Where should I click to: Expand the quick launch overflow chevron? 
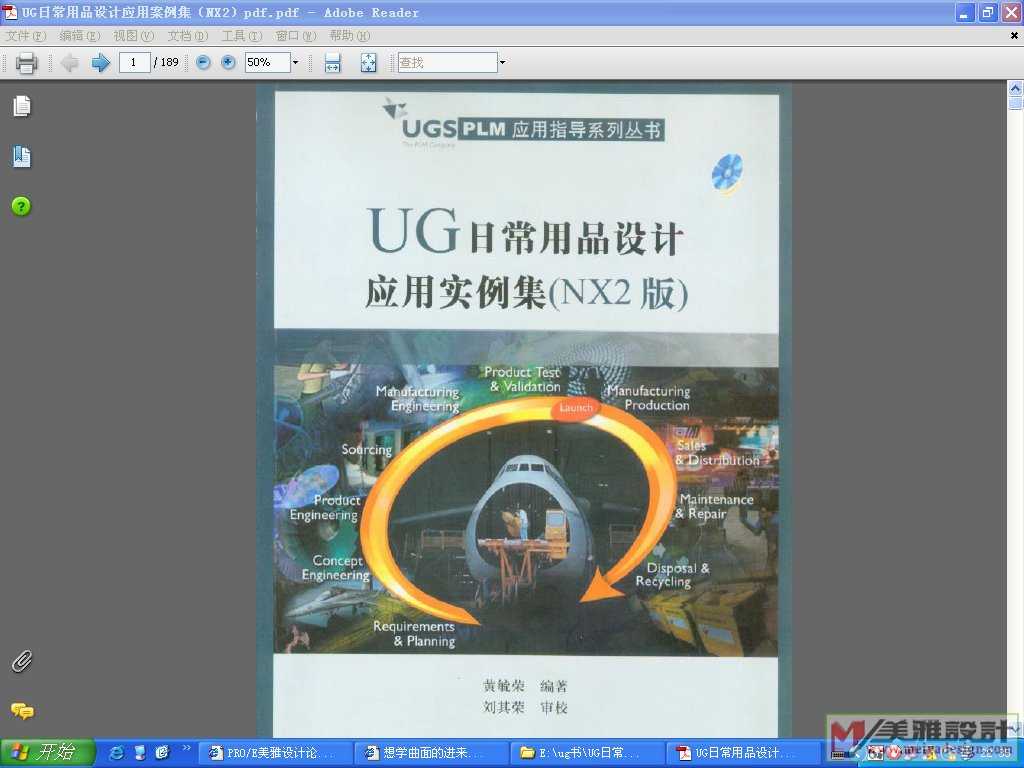(186, 748)
